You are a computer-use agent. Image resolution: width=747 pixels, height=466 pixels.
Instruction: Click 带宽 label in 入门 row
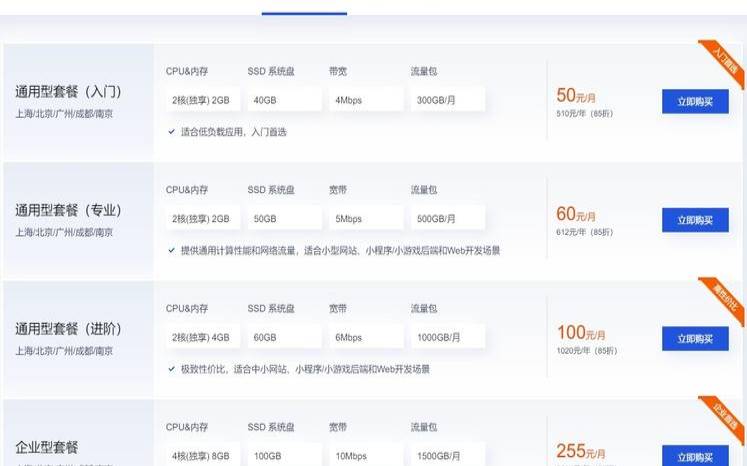point(338,71)
